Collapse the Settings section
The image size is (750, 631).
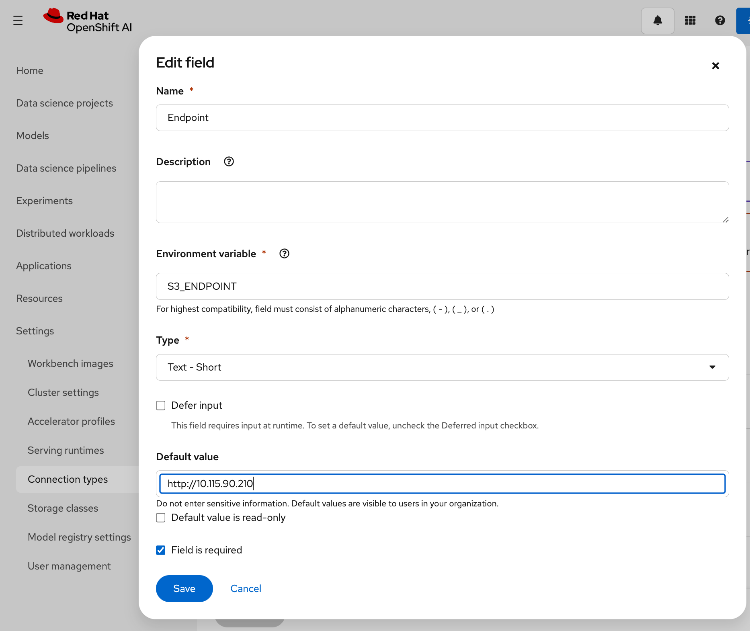tap(35, 331)
